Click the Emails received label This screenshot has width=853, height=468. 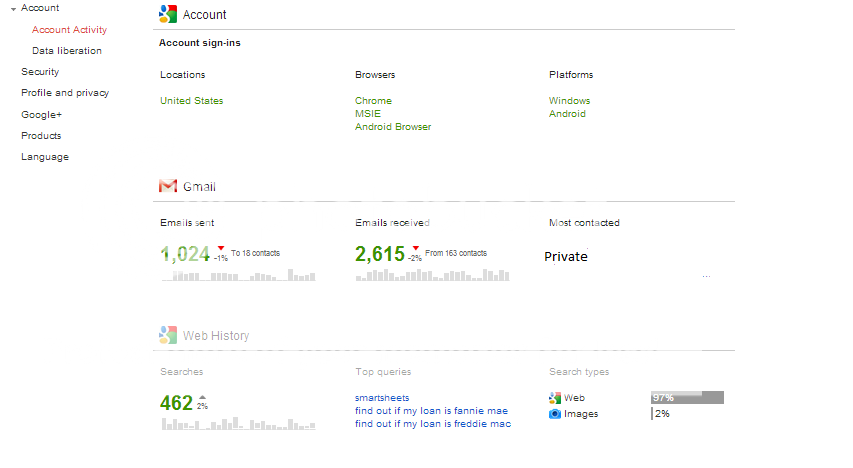(392, 223)
